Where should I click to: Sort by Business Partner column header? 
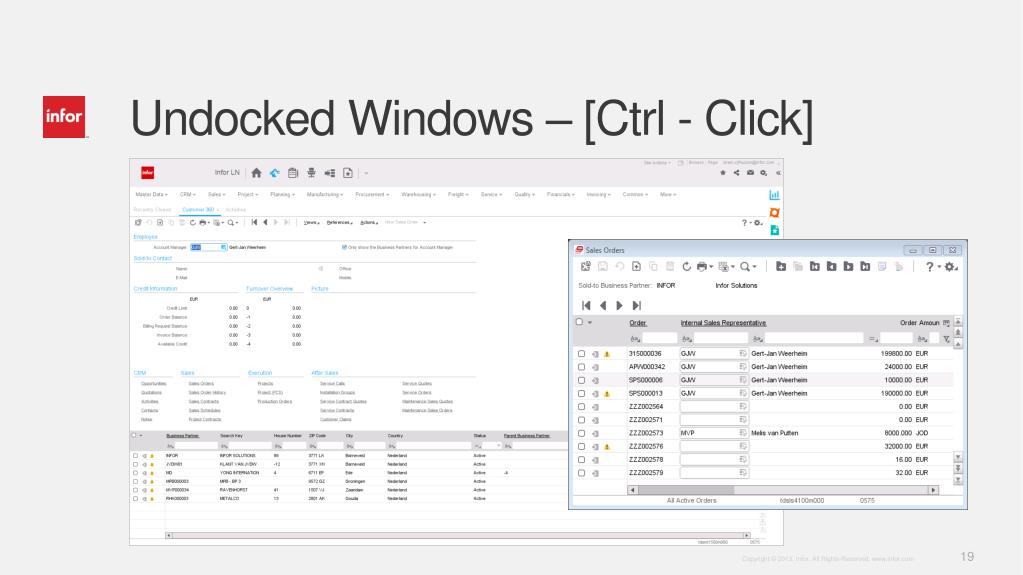pyautogui.click(x=182, y=436)
